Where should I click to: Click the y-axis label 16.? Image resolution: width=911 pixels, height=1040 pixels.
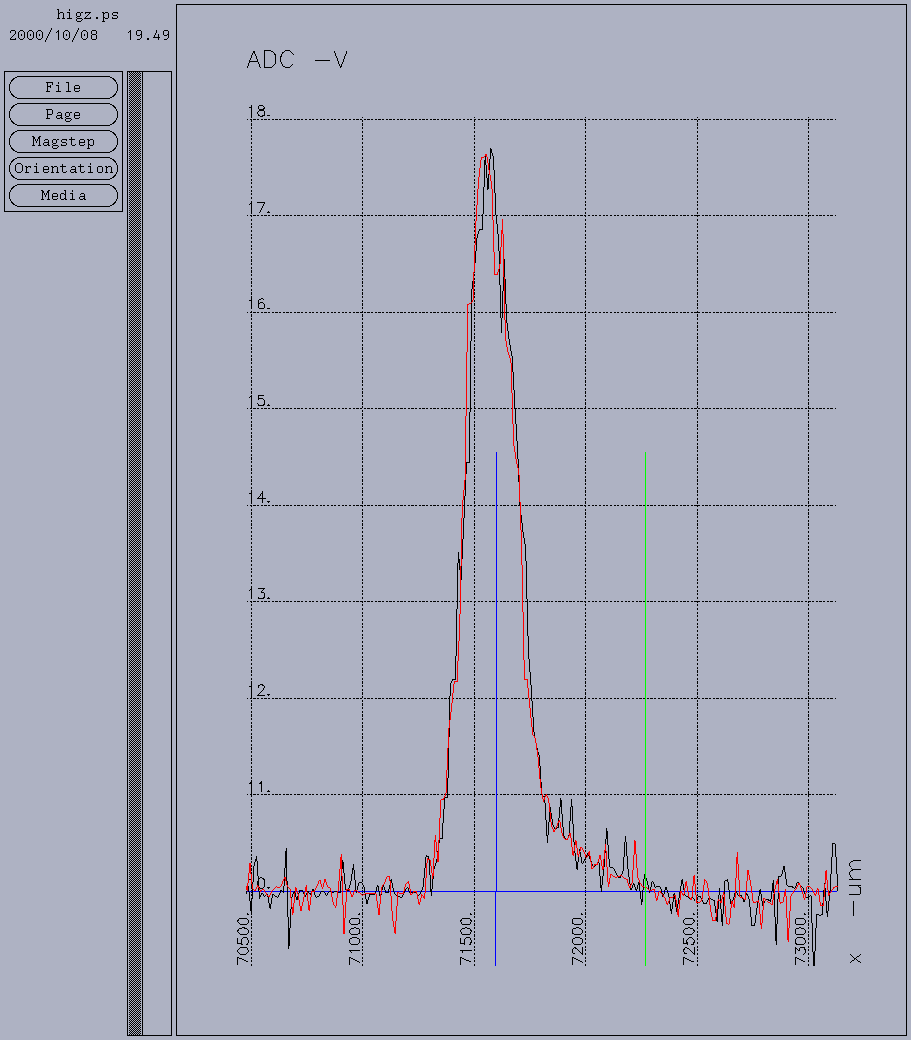(x=259, y=304)
